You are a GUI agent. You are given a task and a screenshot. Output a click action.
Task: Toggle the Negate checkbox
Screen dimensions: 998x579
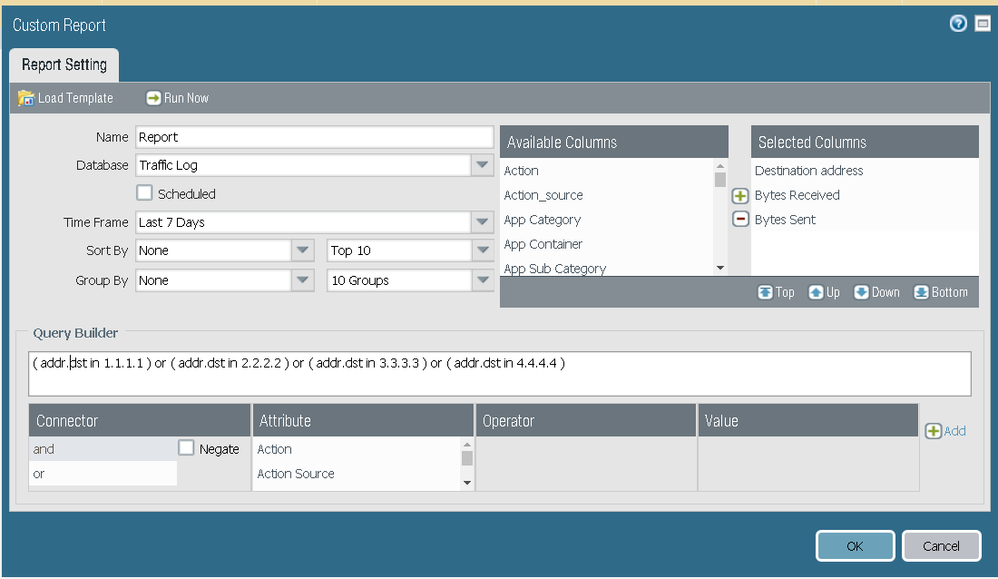(x=186, y=449)
